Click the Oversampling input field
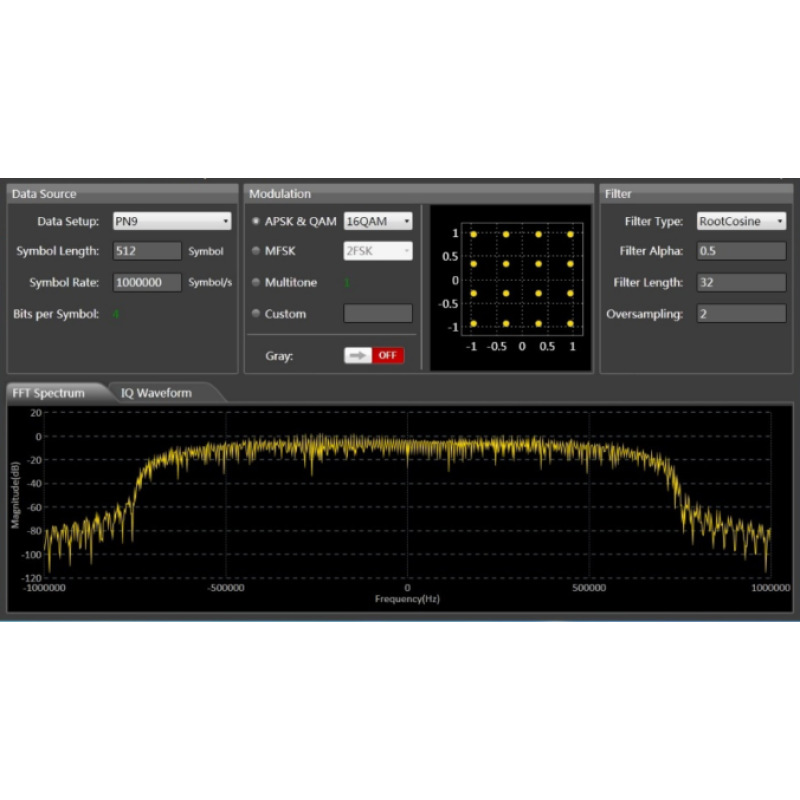Viewport: 800px width, 800px height. point(741,314)
